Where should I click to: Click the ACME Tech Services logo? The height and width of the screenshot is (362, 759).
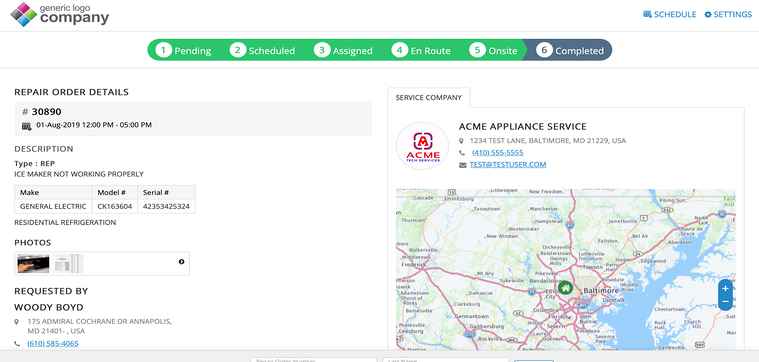coord(423,146)
